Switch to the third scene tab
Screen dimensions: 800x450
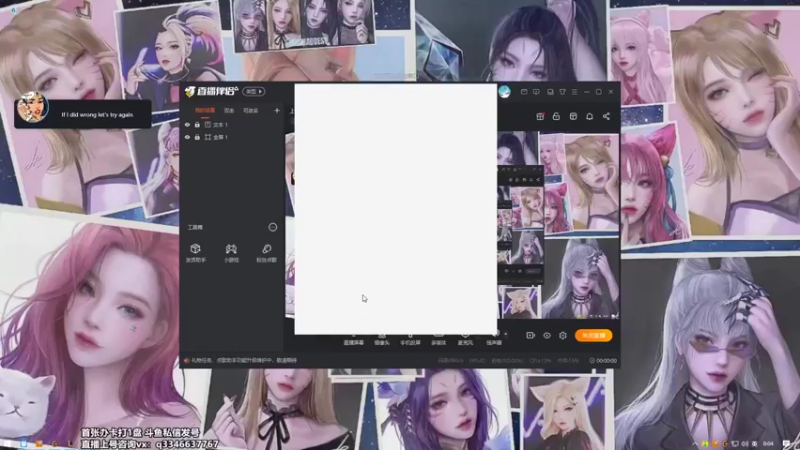point(251,110)
